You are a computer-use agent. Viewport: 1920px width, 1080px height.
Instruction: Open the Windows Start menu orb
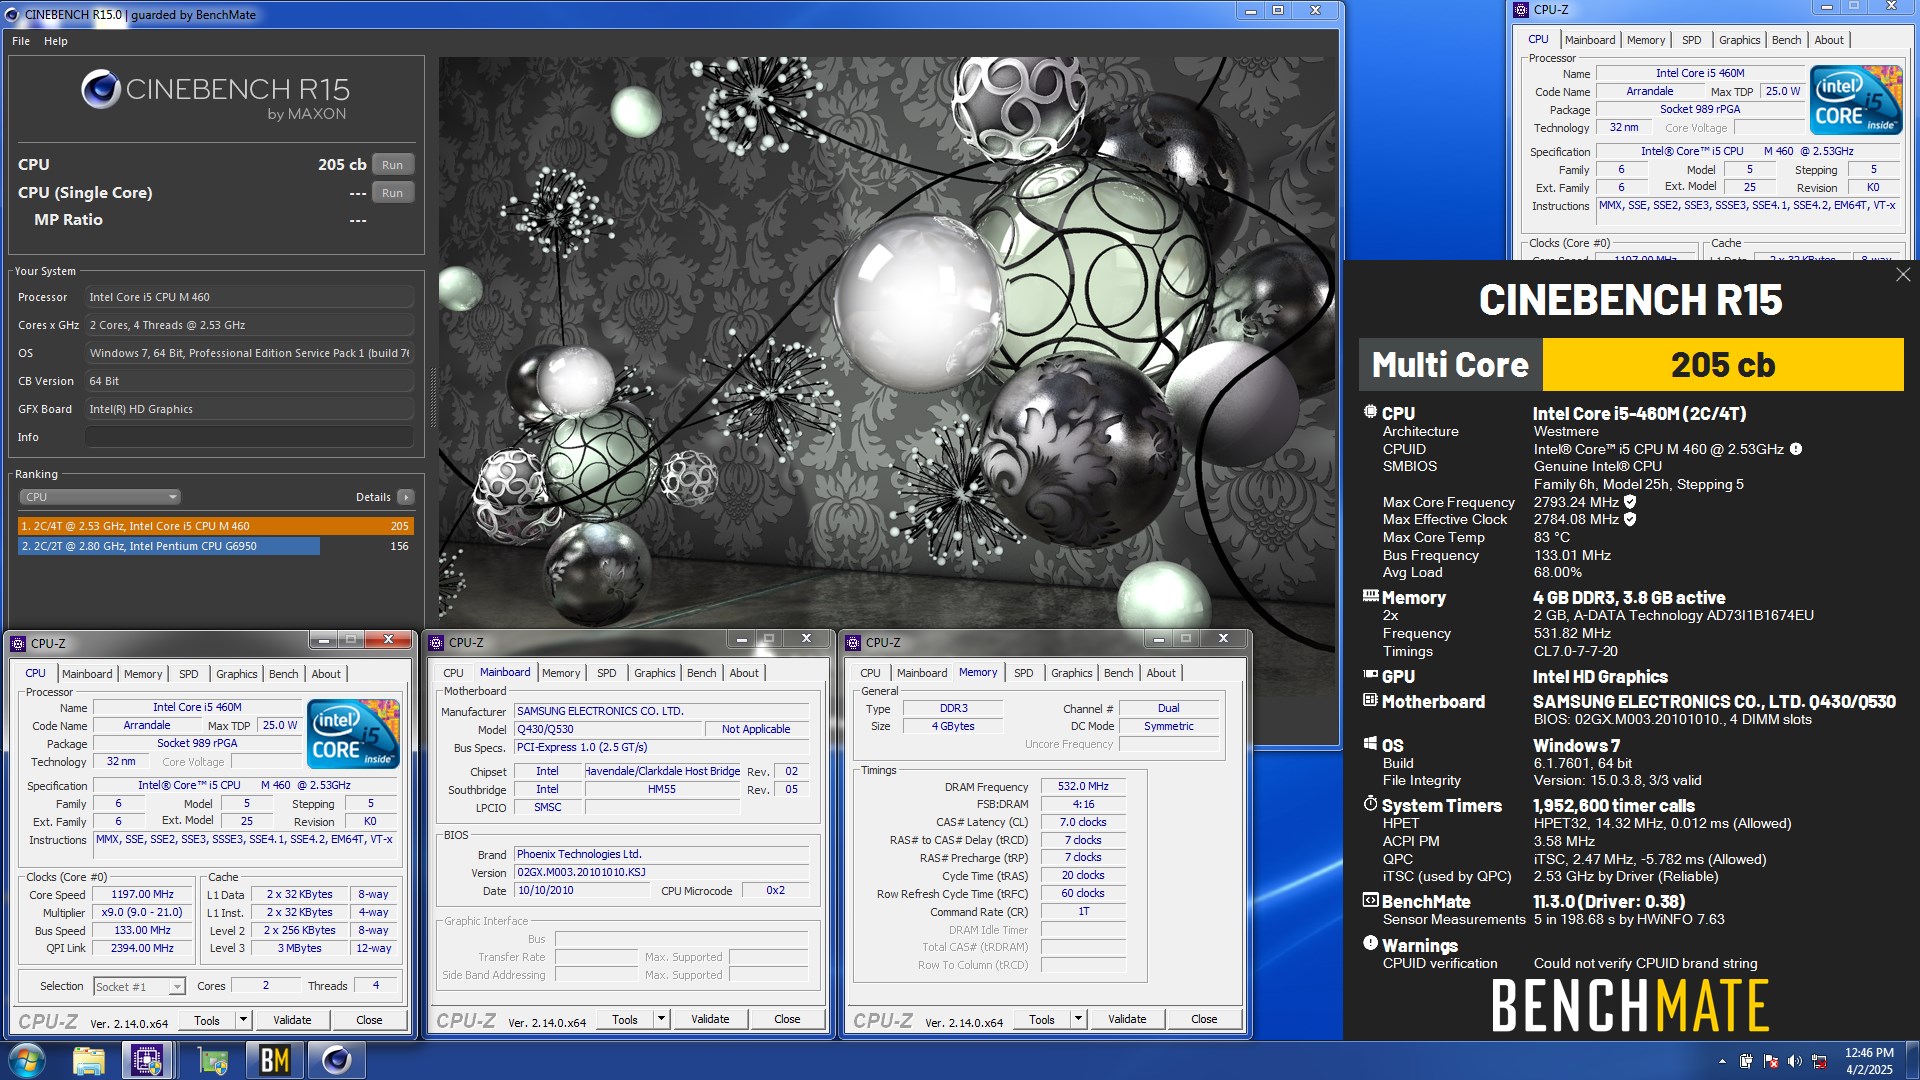point(27,1060)
